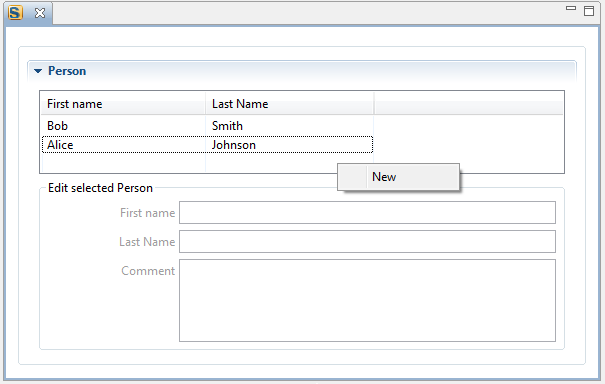The image size is (605, 384).
Task: Click the Johnson last name cell
Action: click(x=289, y=145)
